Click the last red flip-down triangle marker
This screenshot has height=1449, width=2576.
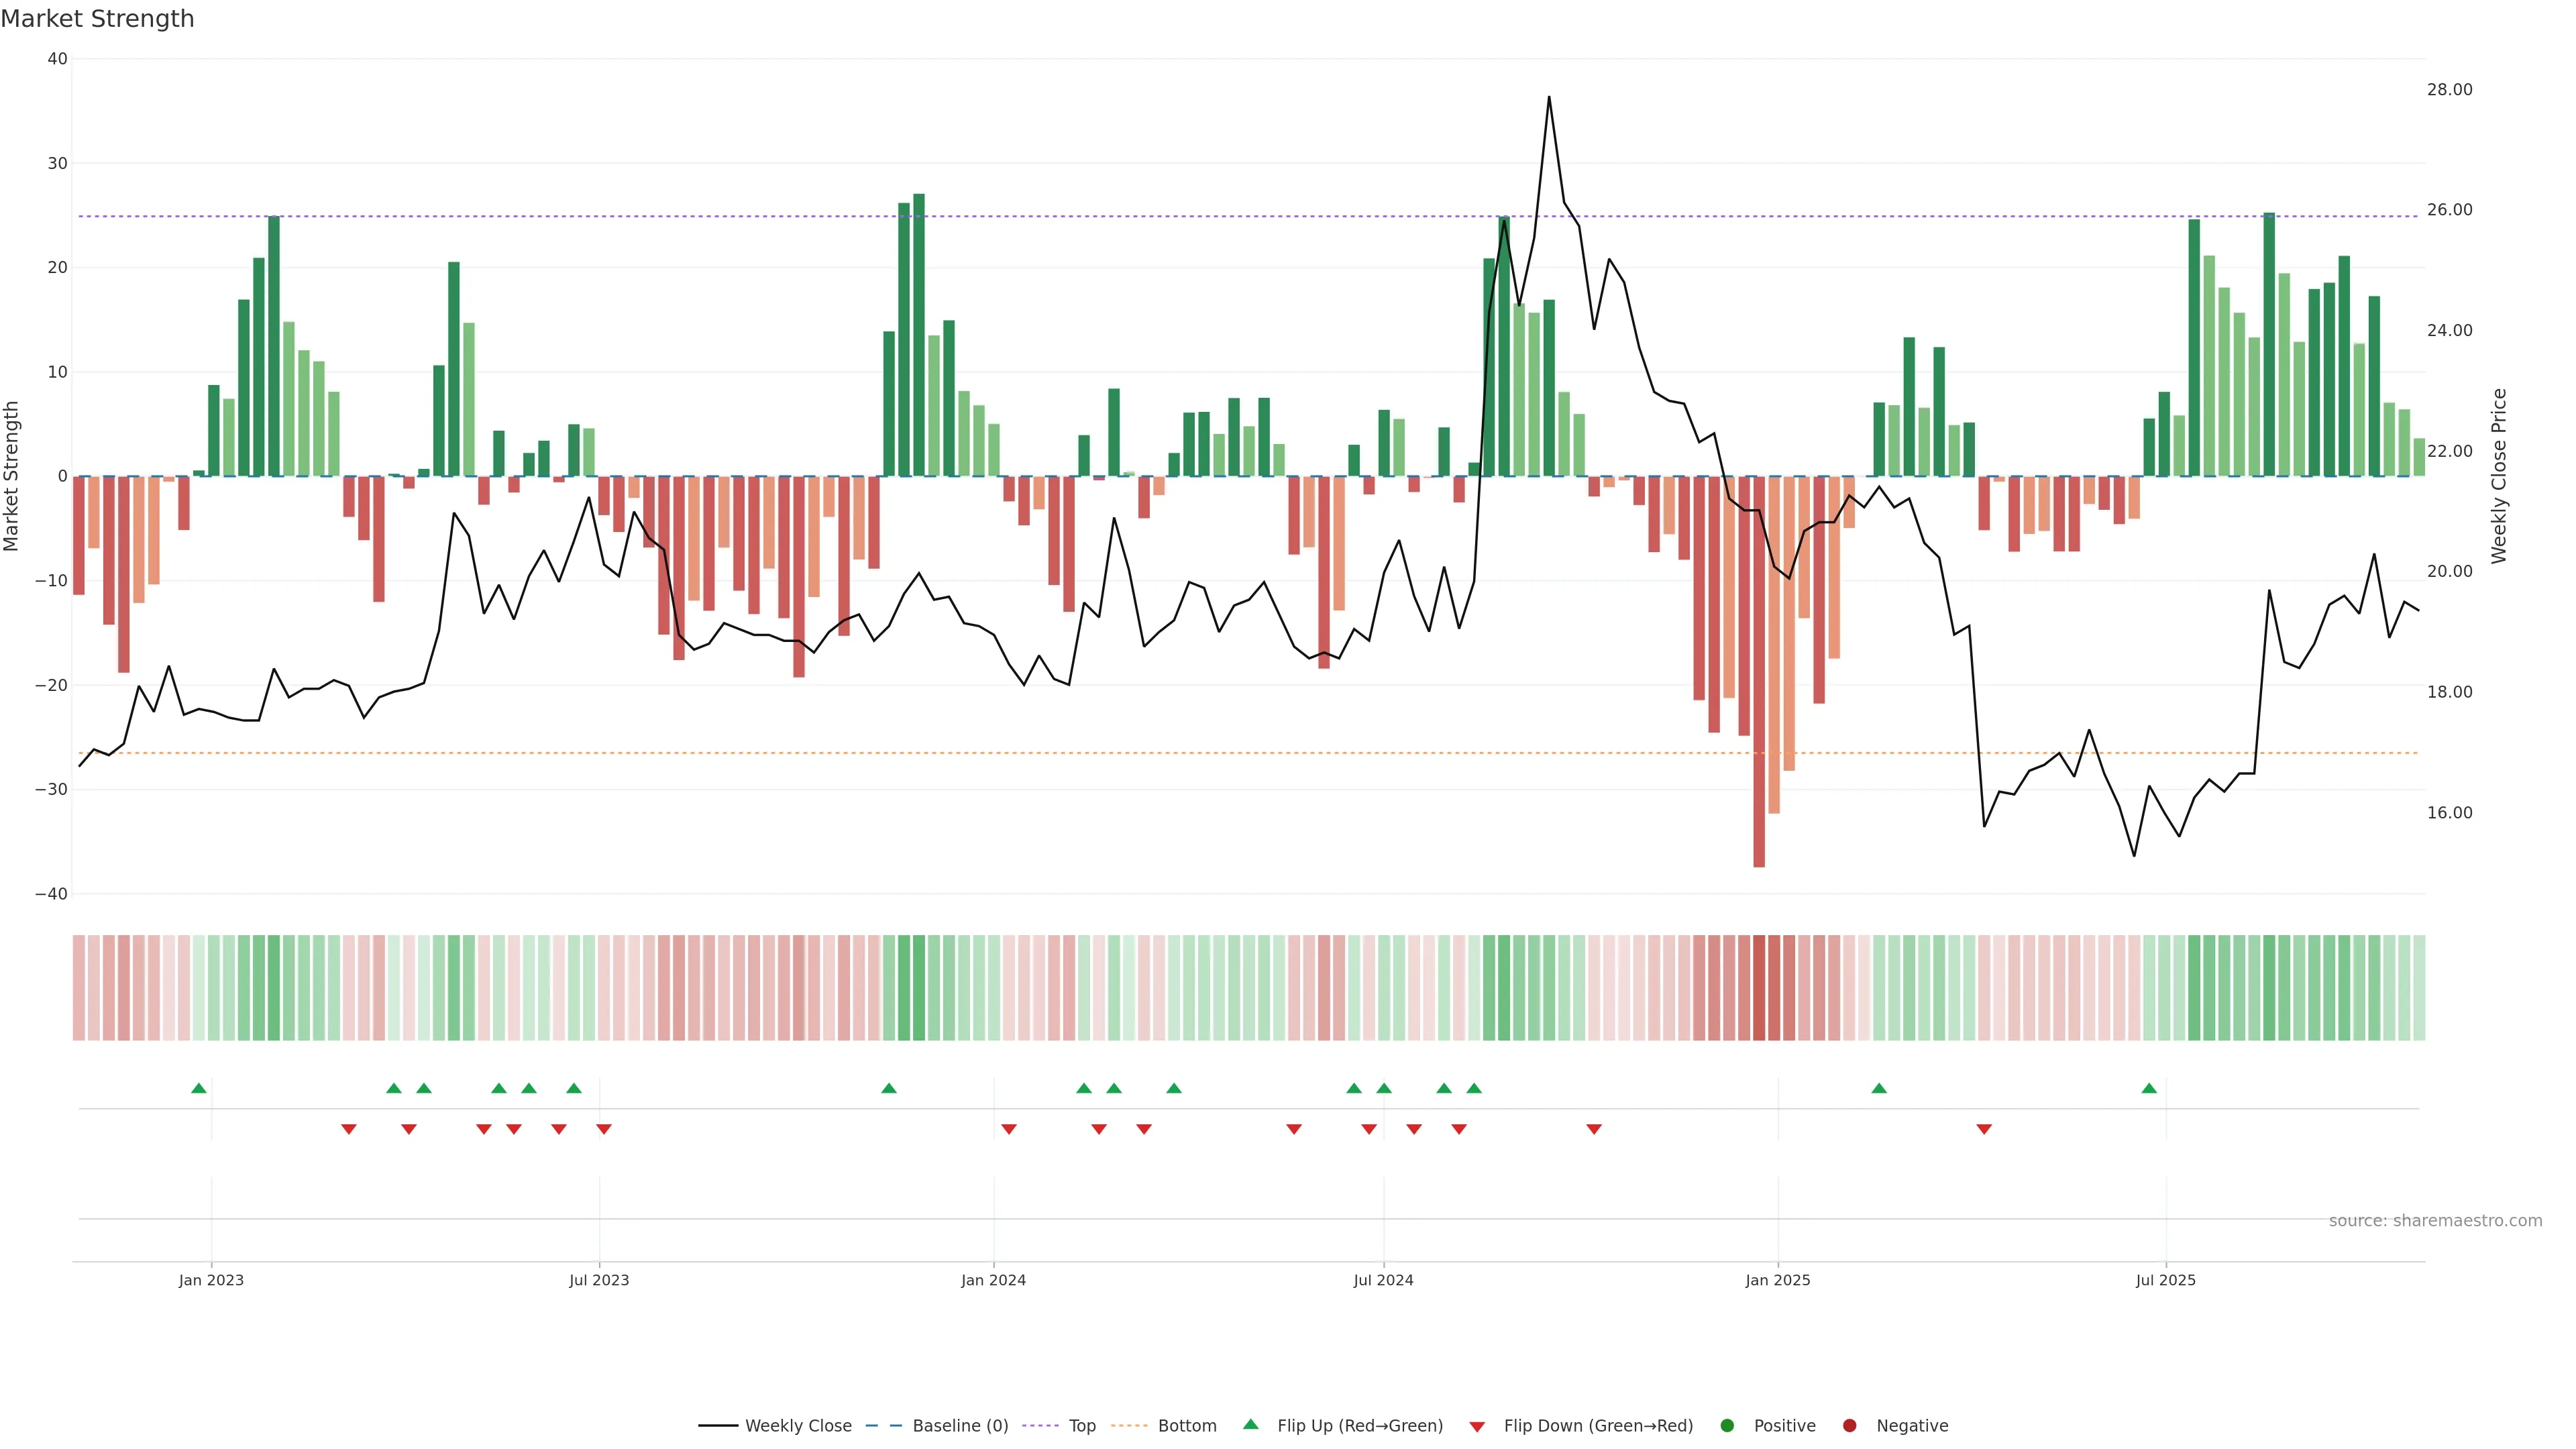pyautogui.click(x=1984, y=1129)
